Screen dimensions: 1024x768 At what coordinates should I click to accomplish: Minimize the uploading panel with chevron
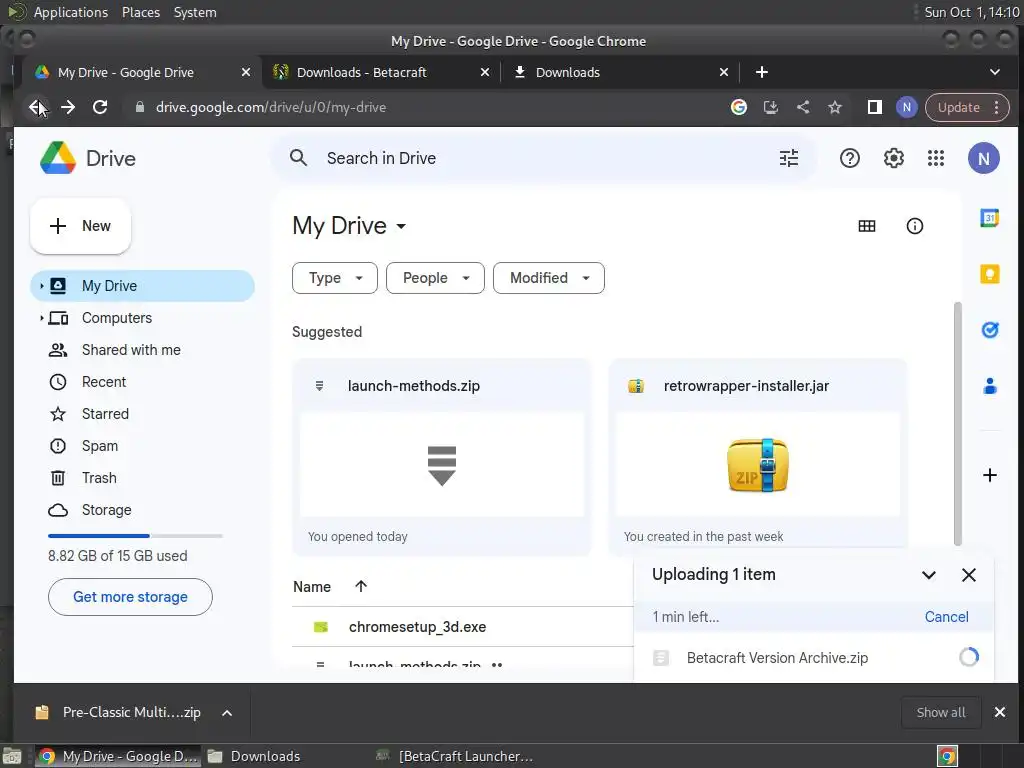point(929,575)
